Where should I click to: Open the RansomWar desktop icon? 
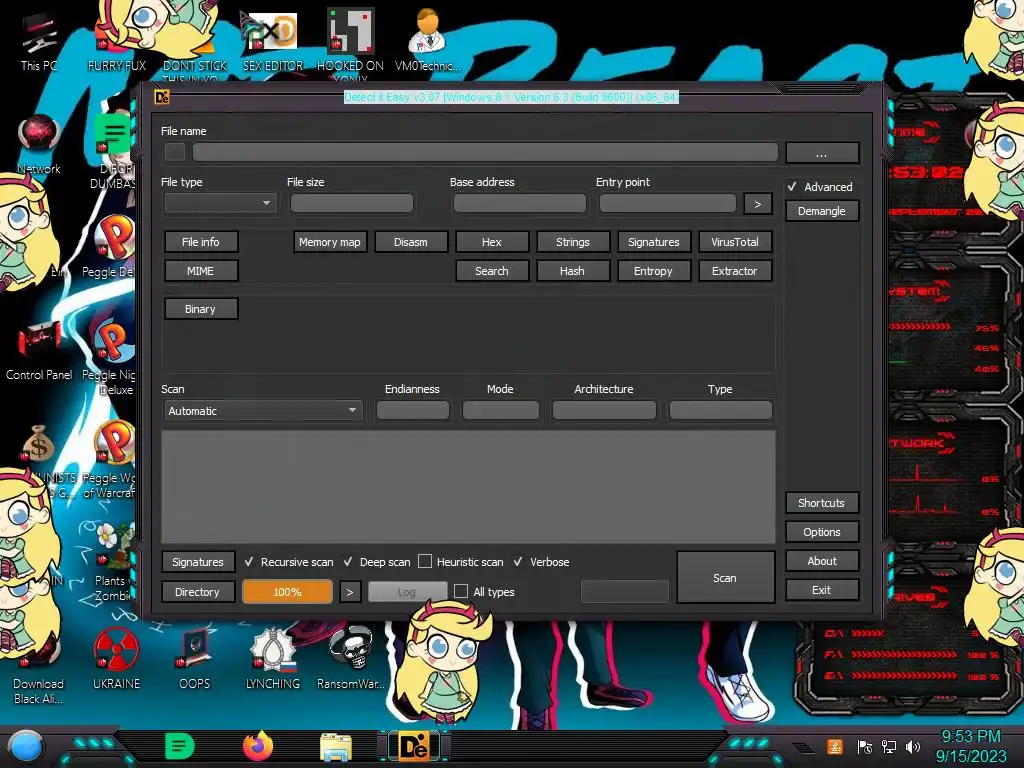(x=351, y=660)
